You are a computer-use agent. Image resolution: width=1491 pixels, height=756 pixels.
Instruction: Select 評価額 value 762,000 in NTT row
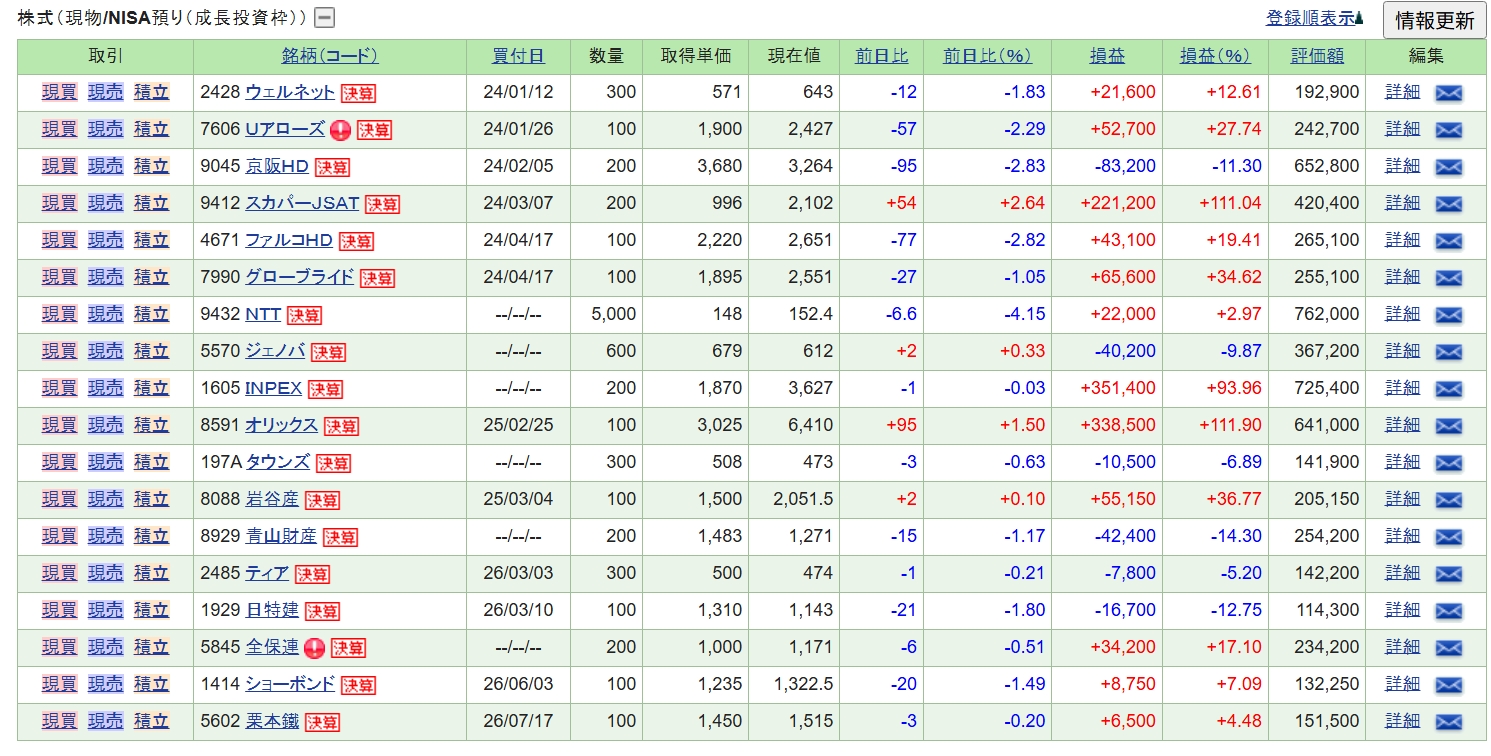1326,315
